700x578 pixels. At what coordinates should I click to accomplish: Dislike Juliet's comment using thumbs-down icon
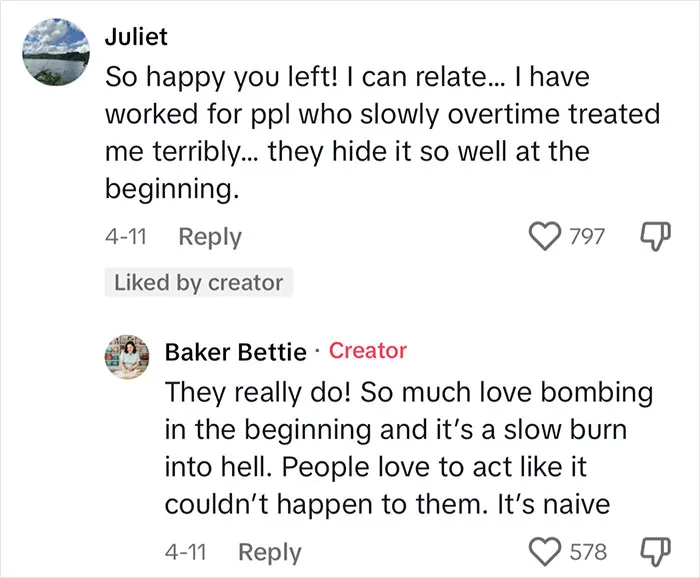[x=655, y=237]
